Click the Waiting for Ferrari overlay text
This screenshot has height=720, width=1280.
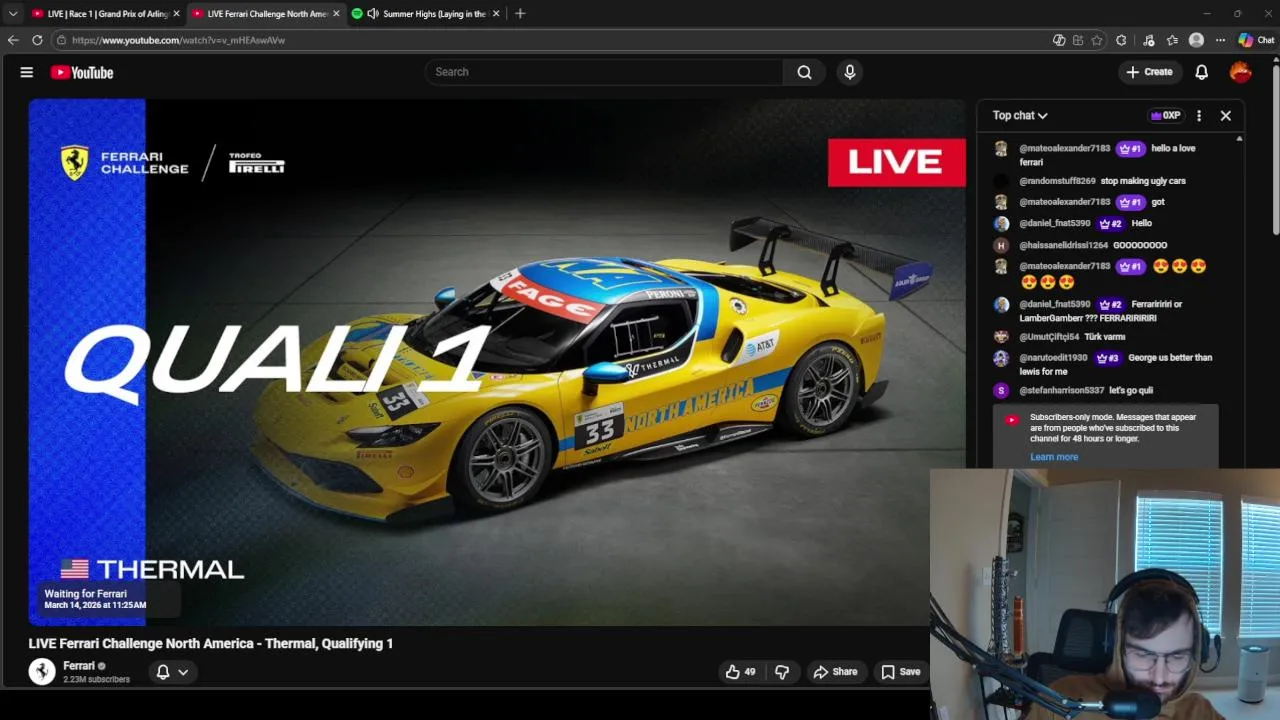[86, 594]
